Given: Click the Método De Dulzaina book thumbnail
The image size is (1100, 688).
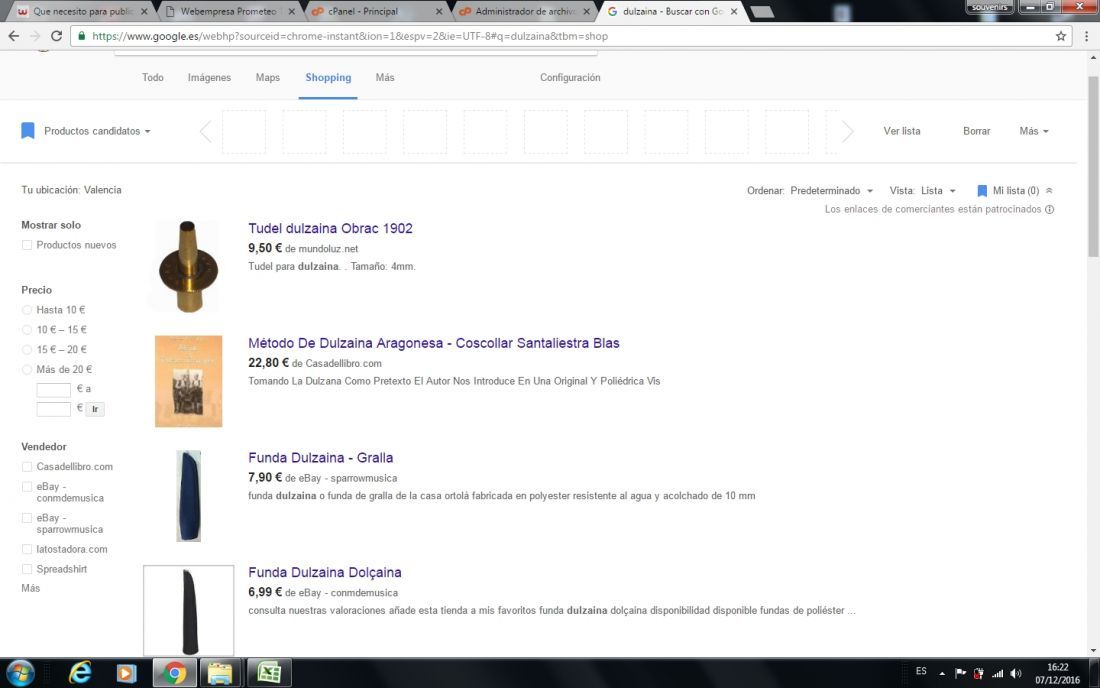Looking at the screenshot, I should (189, 381).
